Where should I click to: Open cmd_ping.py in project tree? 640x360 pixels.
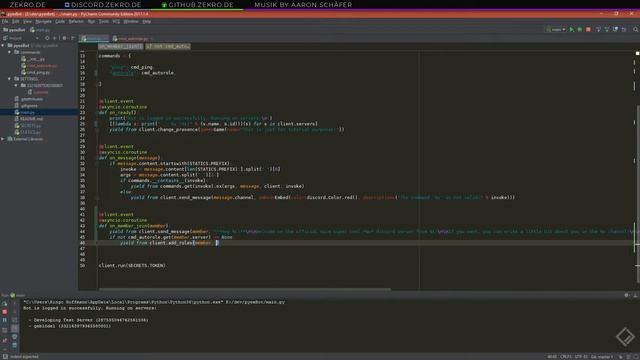(36, 72)
